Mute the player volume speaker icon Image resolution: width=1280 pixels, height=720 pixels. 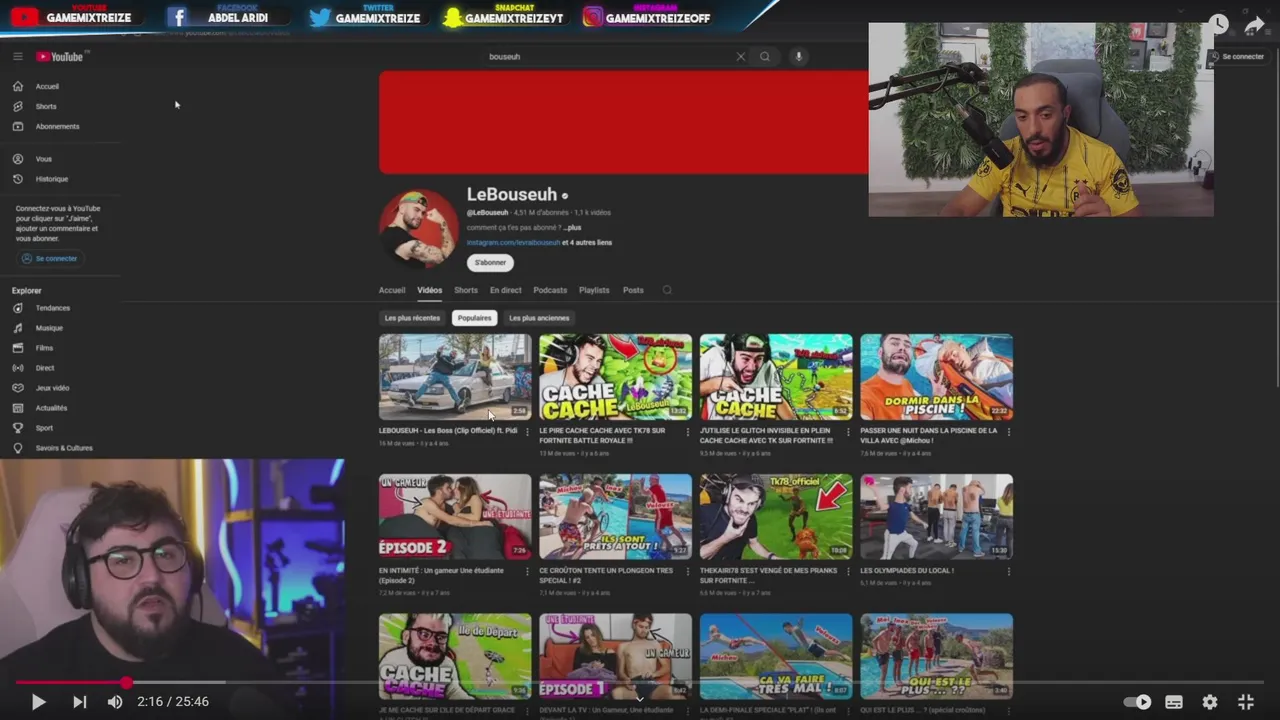pyautogui.click(x=115, y=702)
